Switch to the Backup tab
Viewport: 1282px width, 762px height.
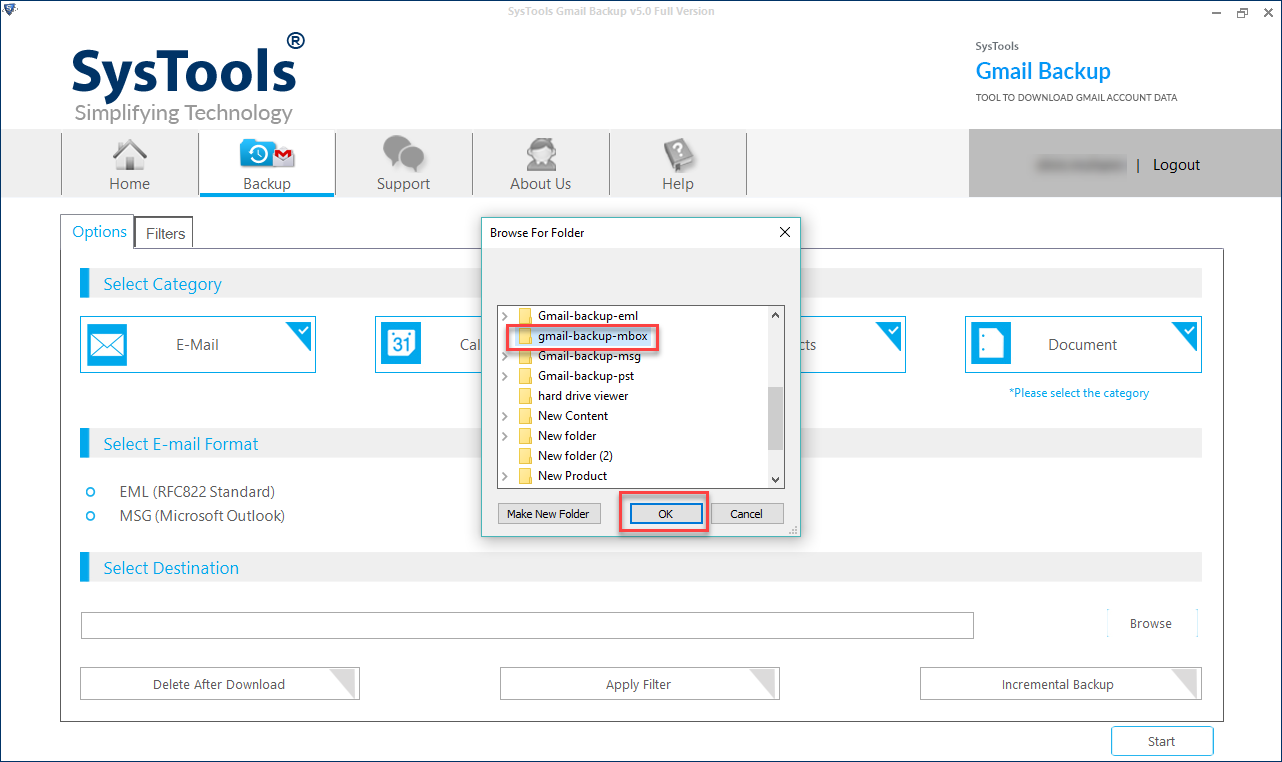click(x=267, y=163)
